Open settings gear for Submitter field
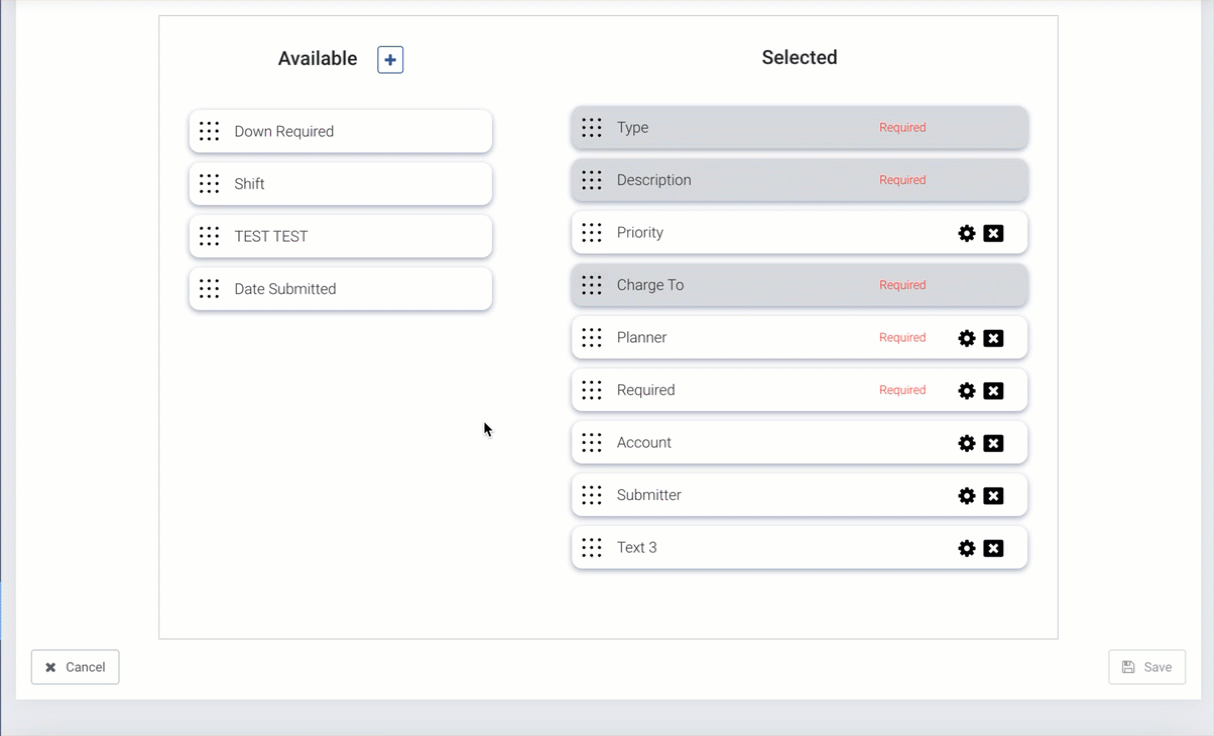 (x=967, y=496)
